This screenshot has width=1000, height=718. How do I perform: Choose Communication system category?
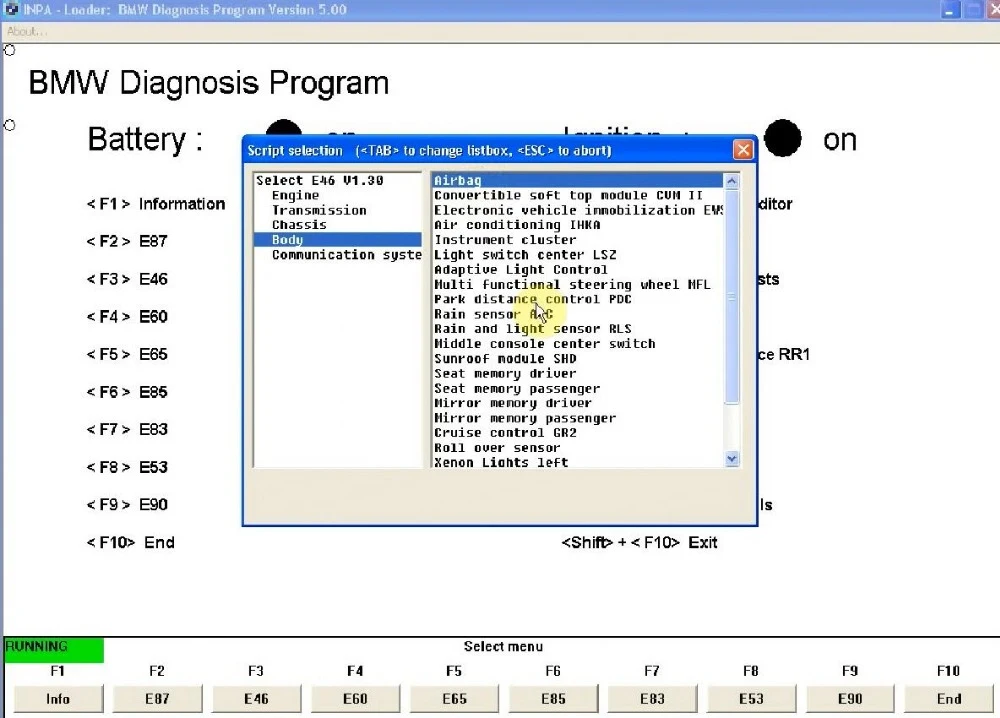338,254
